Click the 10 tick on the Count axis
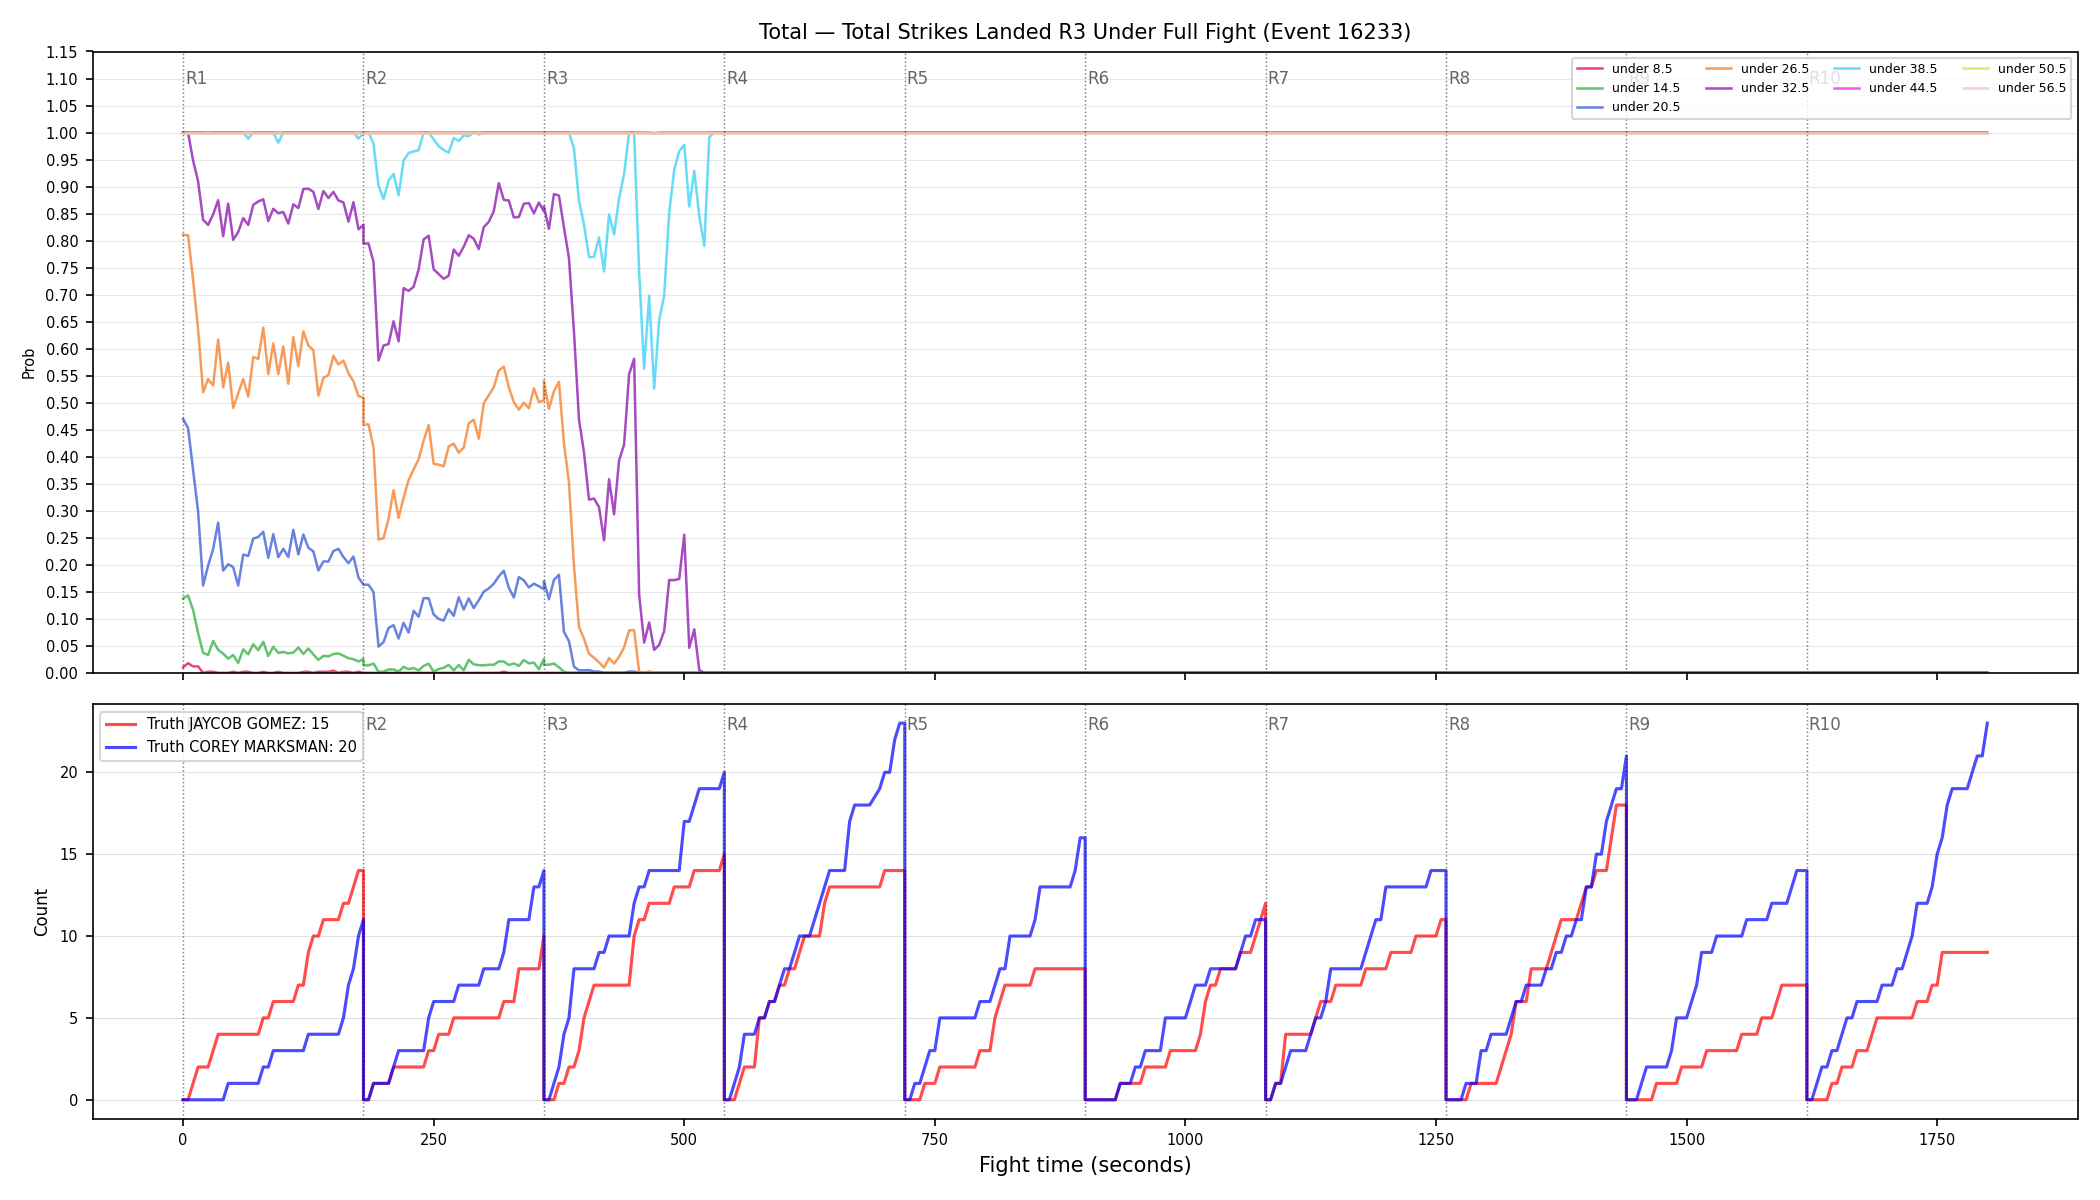 [69, 936]
